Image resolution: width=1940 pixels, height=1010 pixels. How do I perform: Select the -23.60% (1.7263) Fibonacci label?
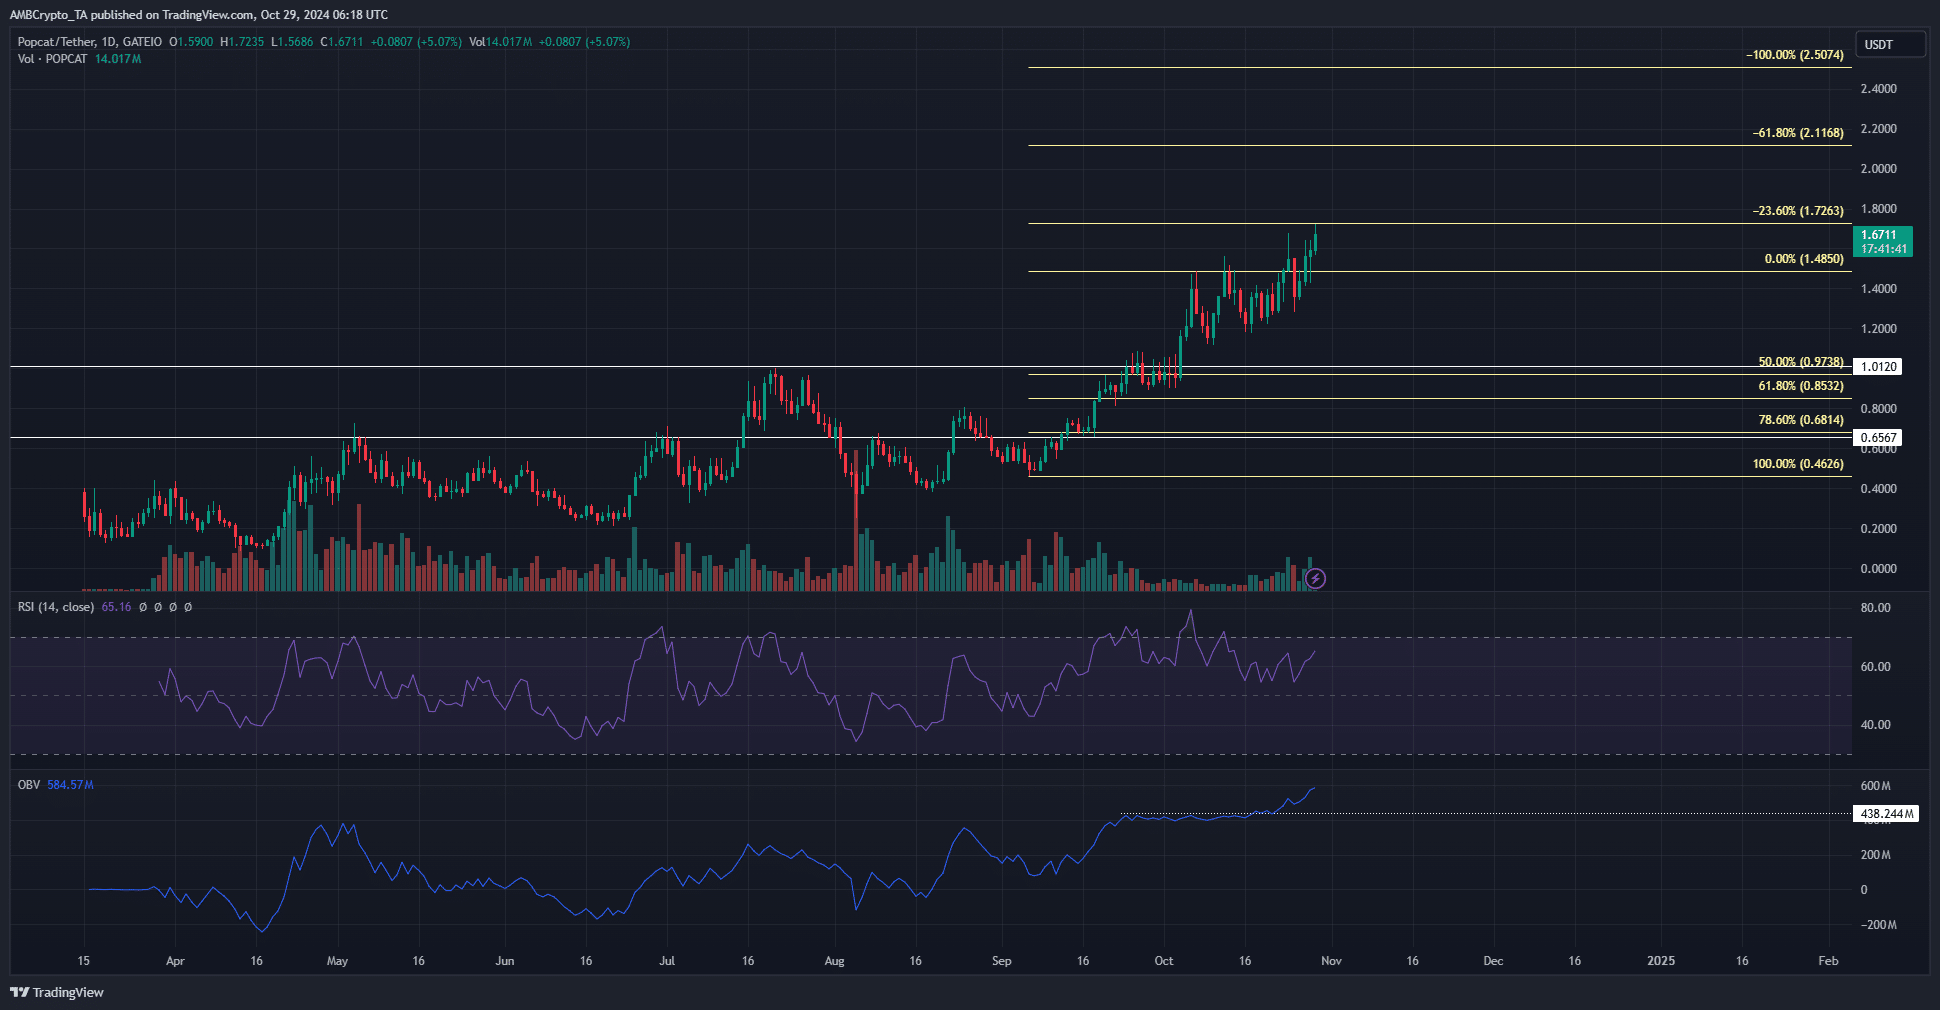click(x=1798, y=211)
